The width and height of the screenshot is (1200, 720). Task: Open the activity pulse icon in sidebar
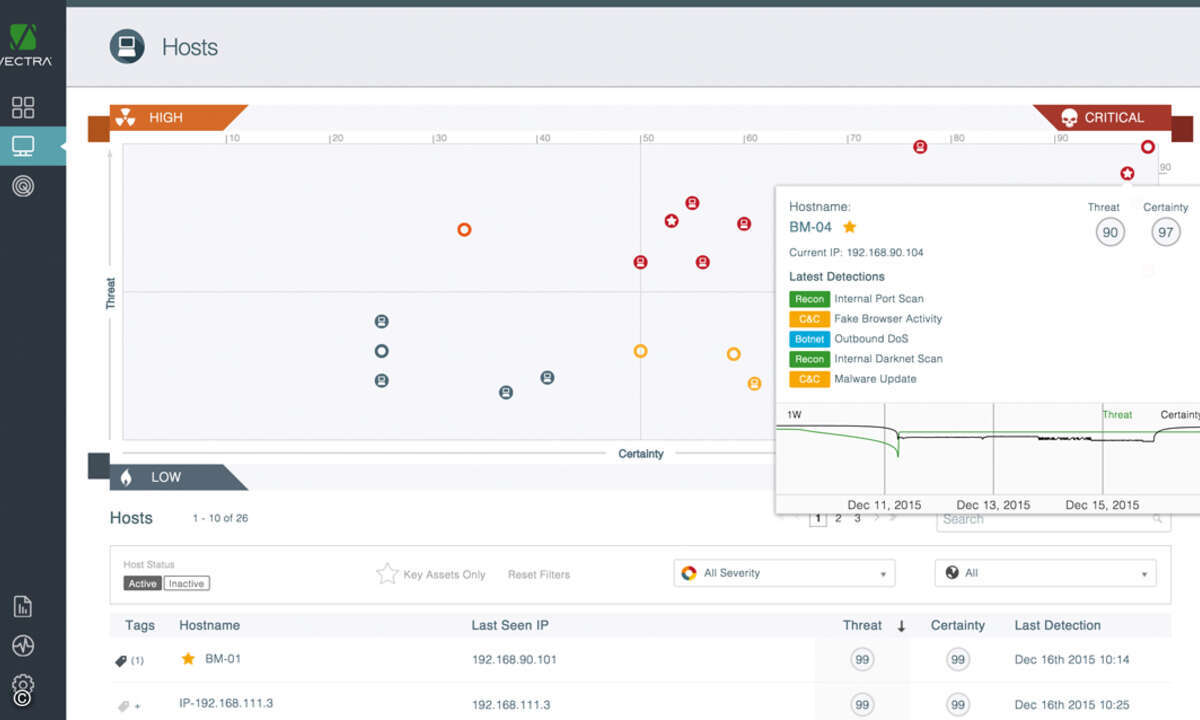coord(23,646)
